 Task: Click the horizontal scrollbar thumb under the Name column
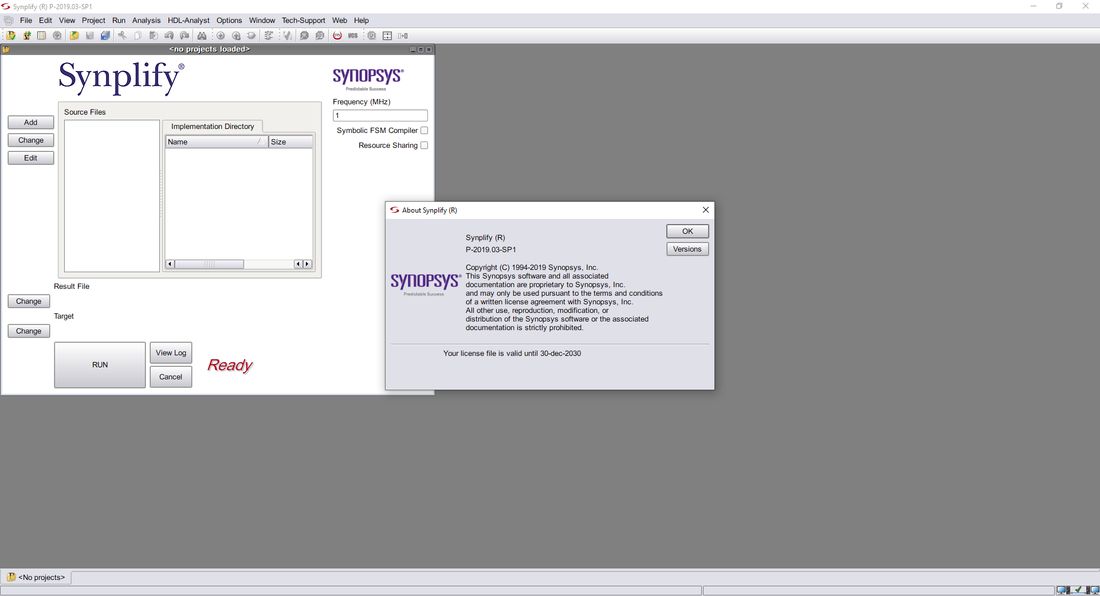tap(209, 264)
